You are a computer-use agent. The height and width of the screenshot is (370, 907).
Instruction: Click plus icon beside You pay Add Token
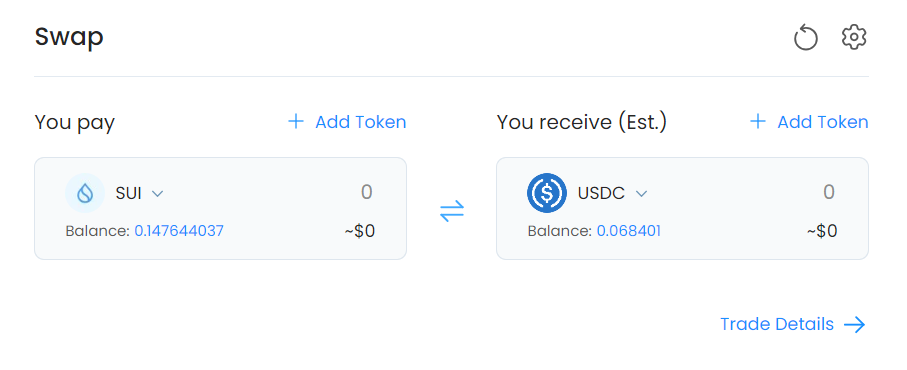pyautogui.click(x=296, y=121)
